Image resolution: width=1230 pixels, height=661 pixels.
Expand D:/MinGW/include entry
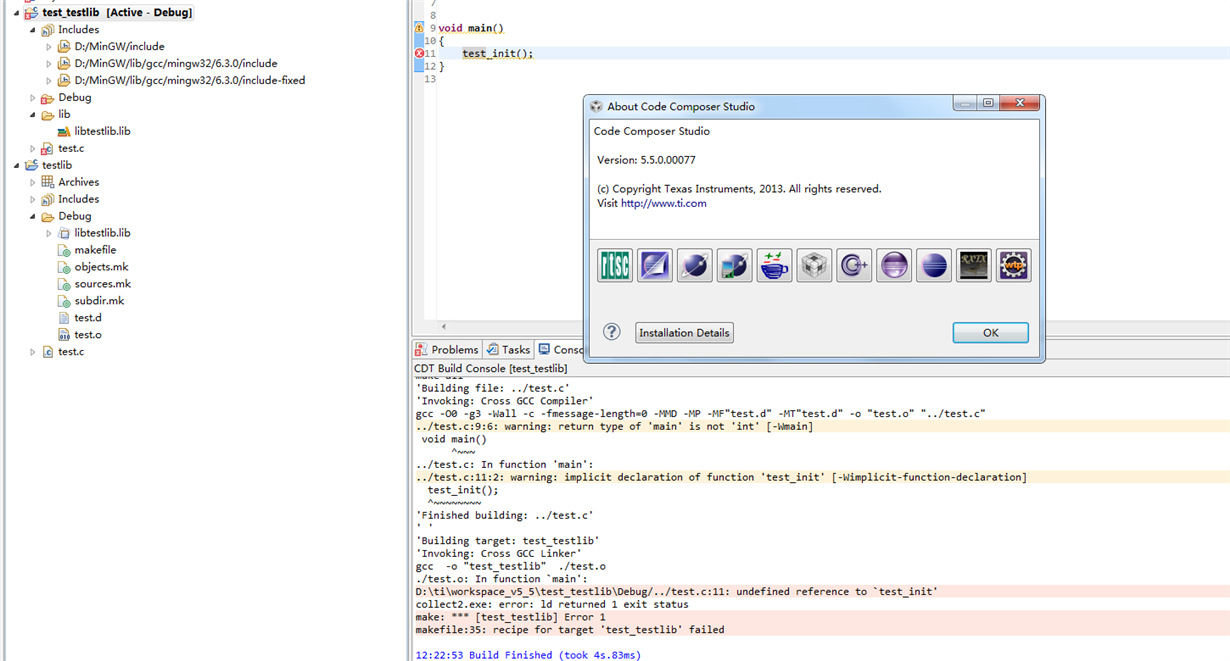click(49, 47)
